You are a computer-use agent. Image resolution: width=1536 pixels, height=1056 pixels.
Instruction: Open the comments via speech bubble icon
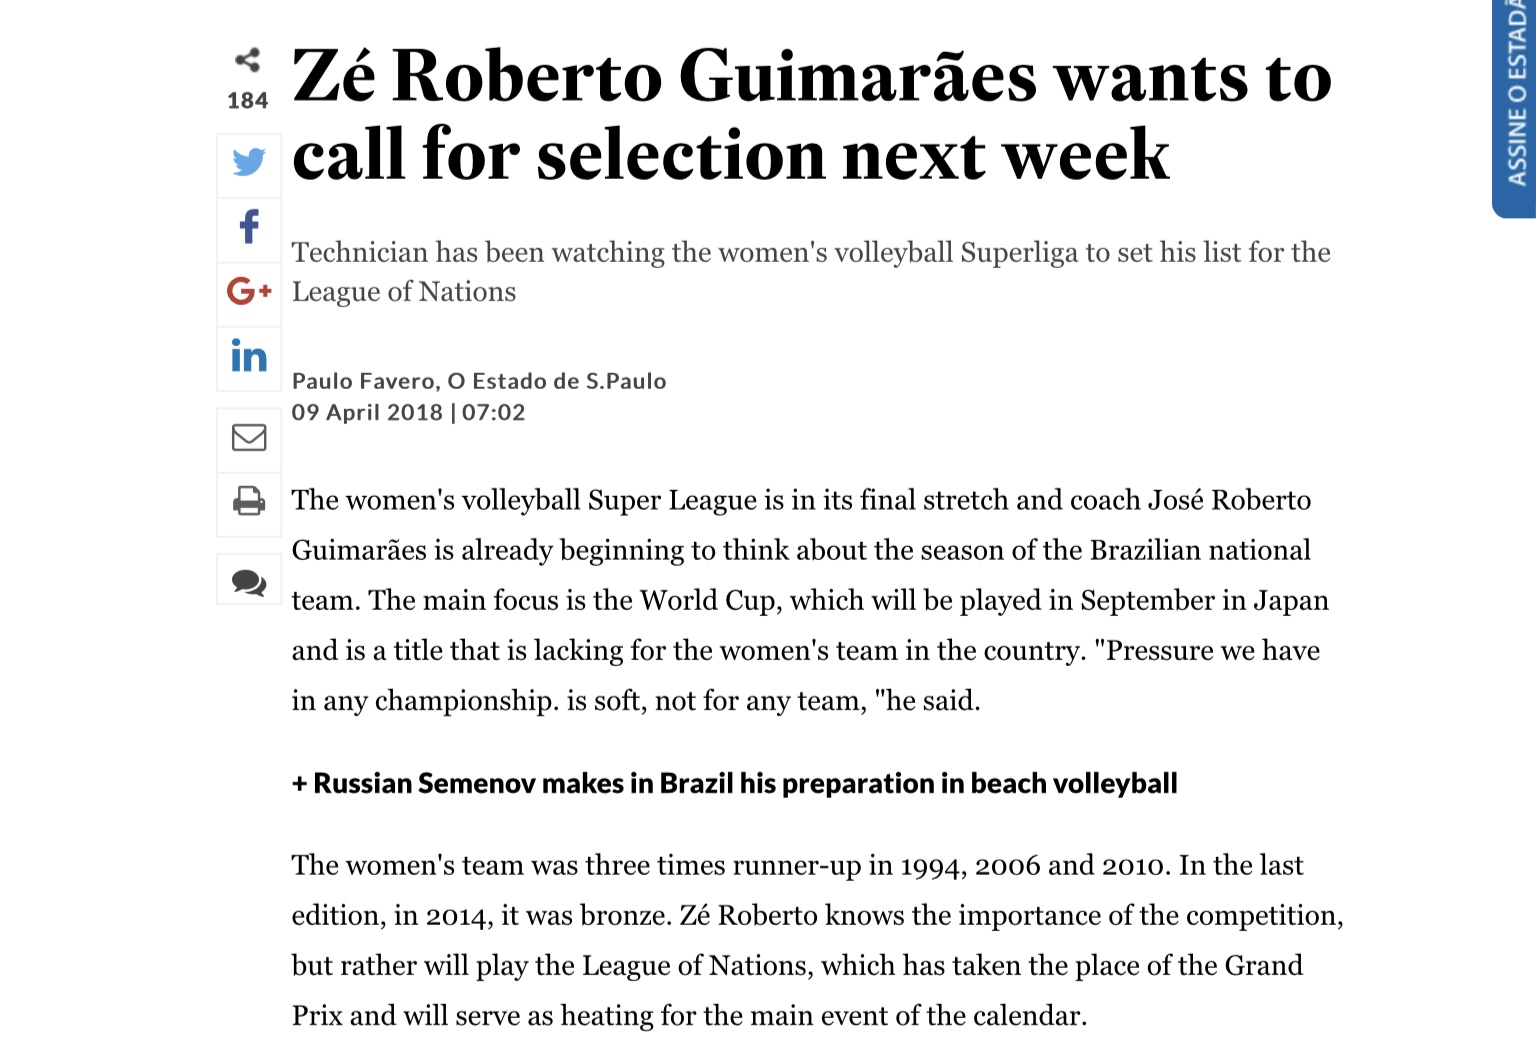point(249,581)
